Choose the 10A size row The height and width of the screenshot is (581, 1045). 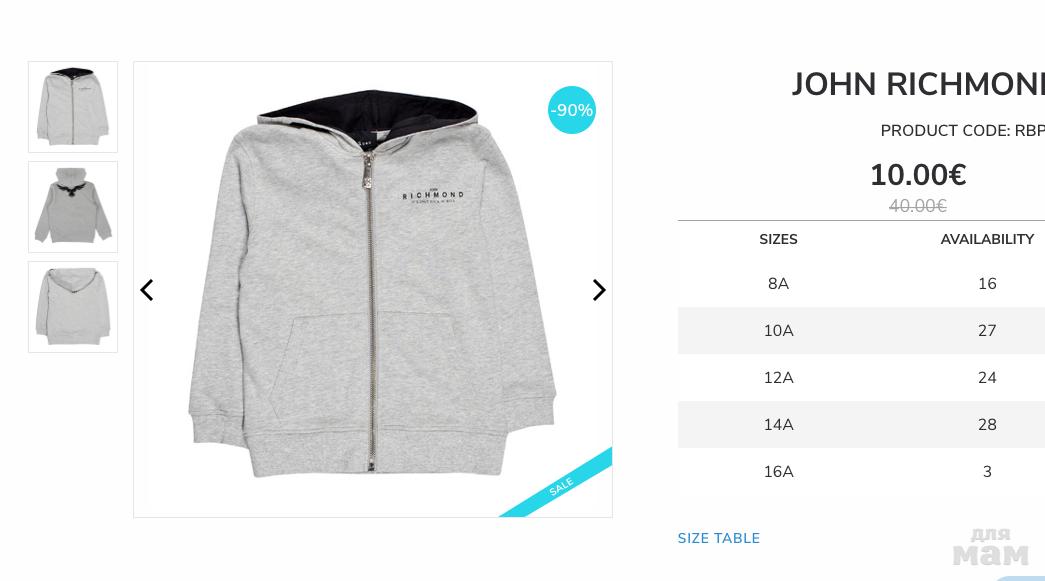[x=861, y=330]
